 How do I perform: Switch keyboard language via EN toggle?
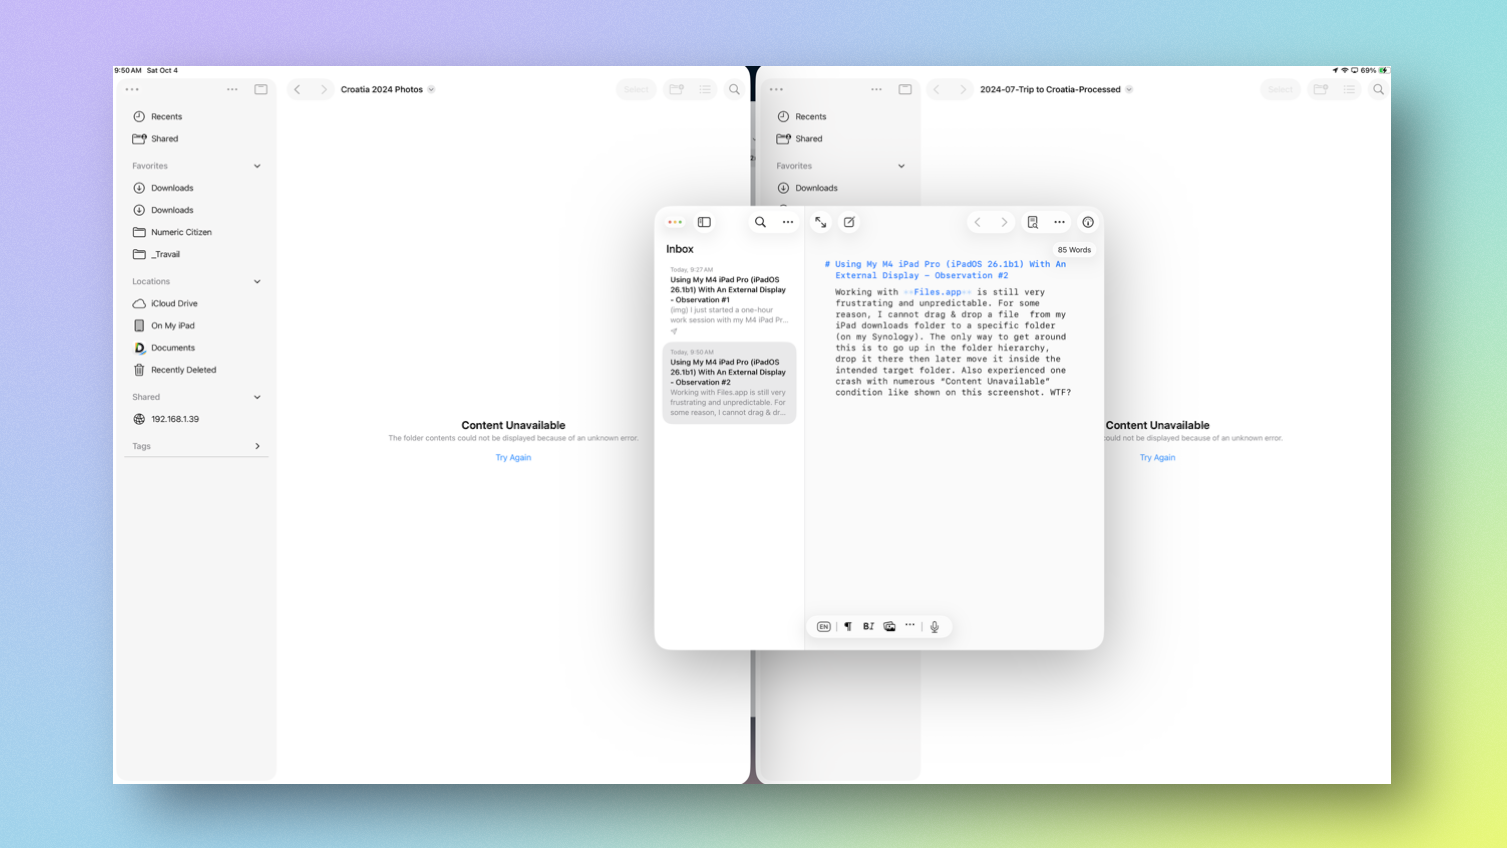point(822,626)
